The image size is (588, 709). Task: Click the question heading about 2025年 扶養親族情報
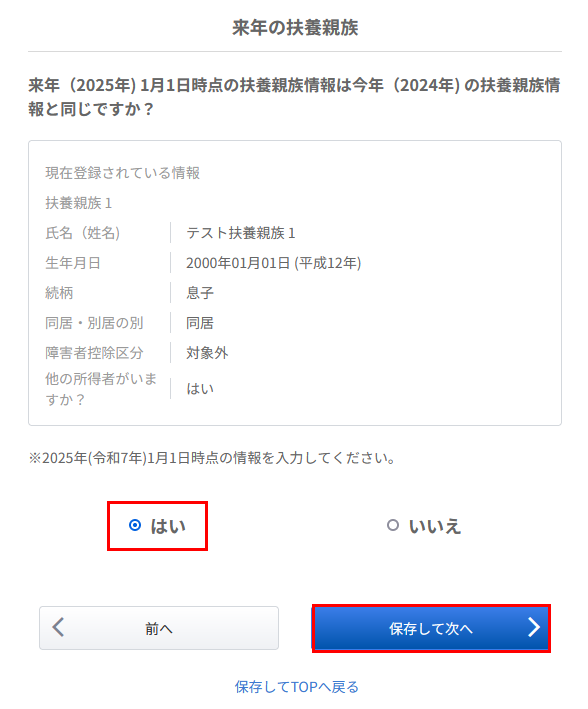coord(294,97)
